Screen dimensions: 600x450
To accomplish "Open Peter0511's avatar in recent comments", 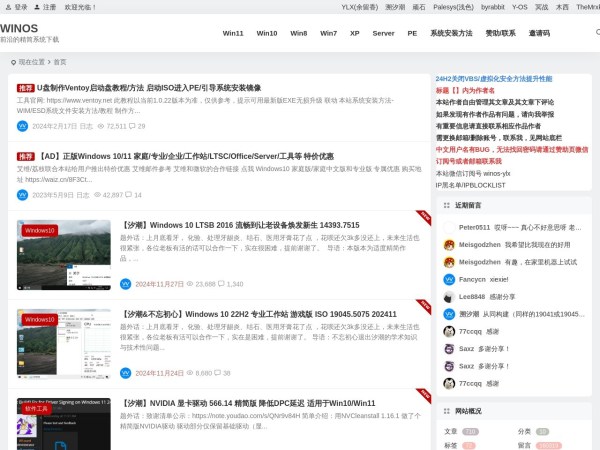I will 450,227.
